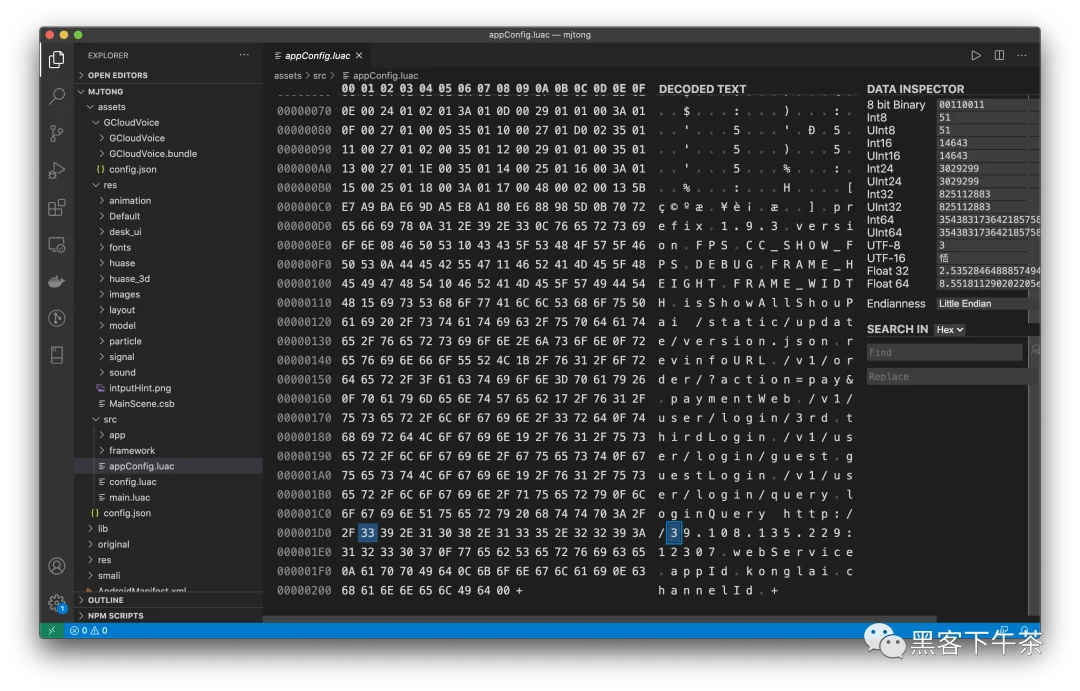Collapse the GCloudVoice parent folder

click(x=169, y=123)
